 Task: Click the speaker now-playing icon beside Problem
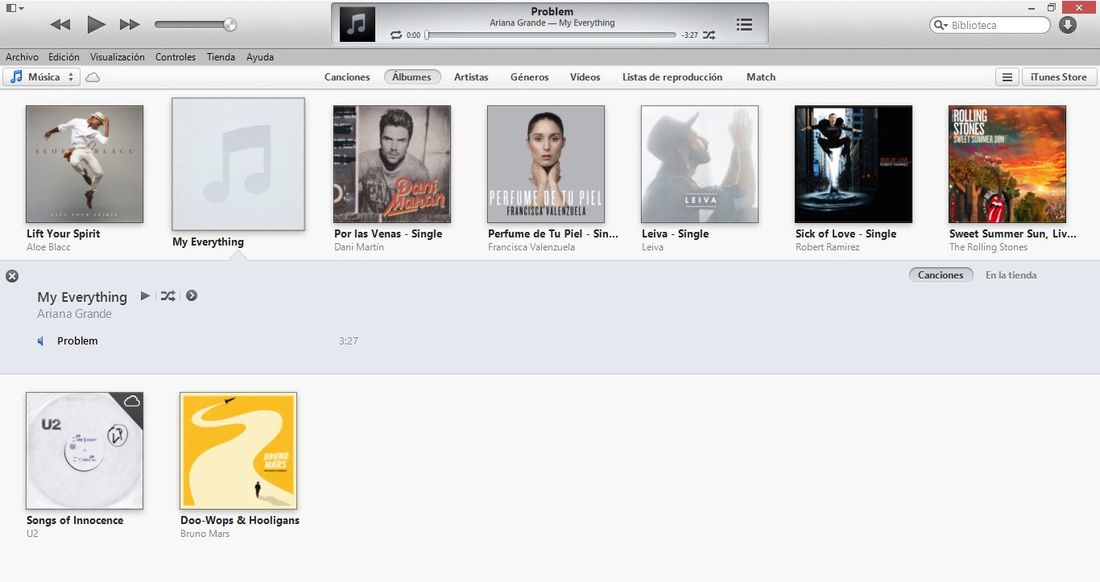pyautogui.click(x=41, y=341)
